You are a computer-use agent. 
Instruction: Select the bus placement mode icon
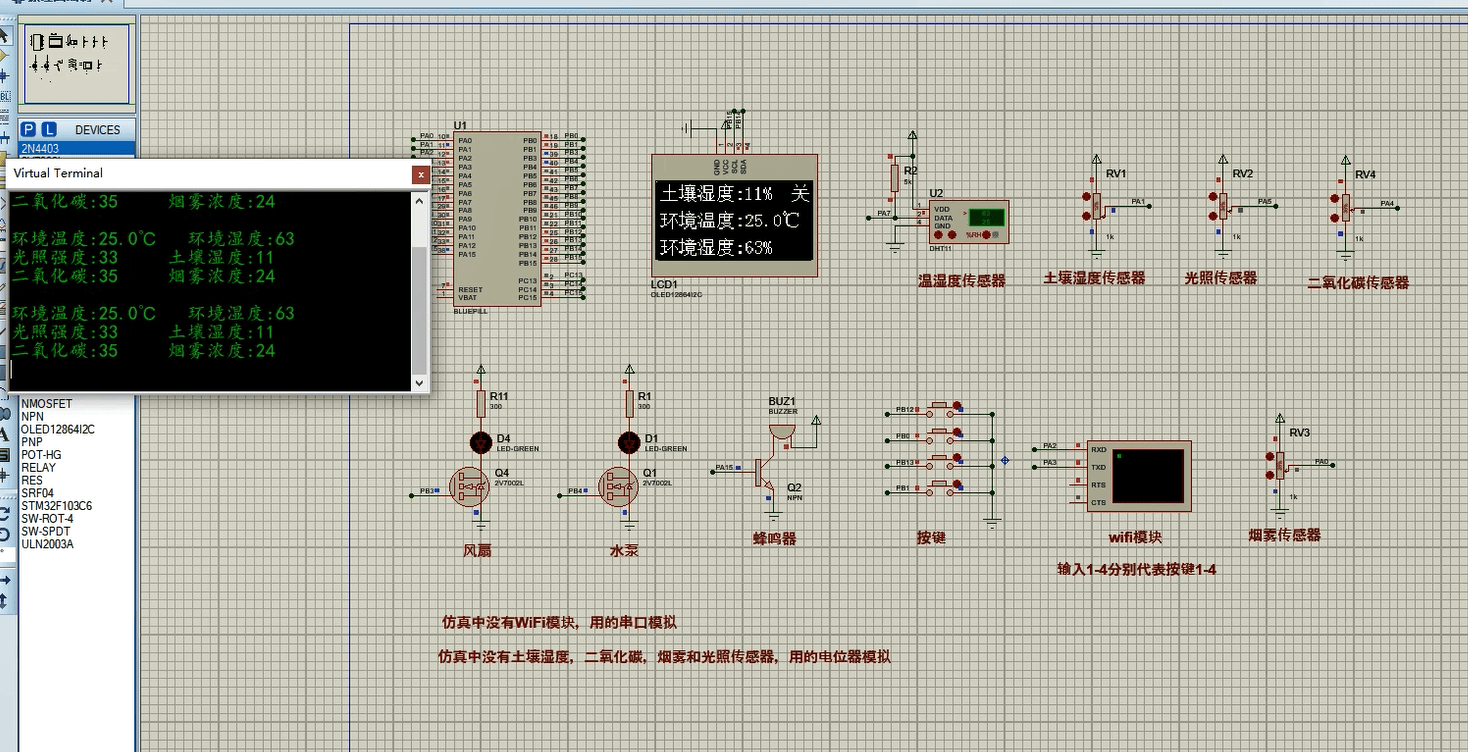(6, 138)
